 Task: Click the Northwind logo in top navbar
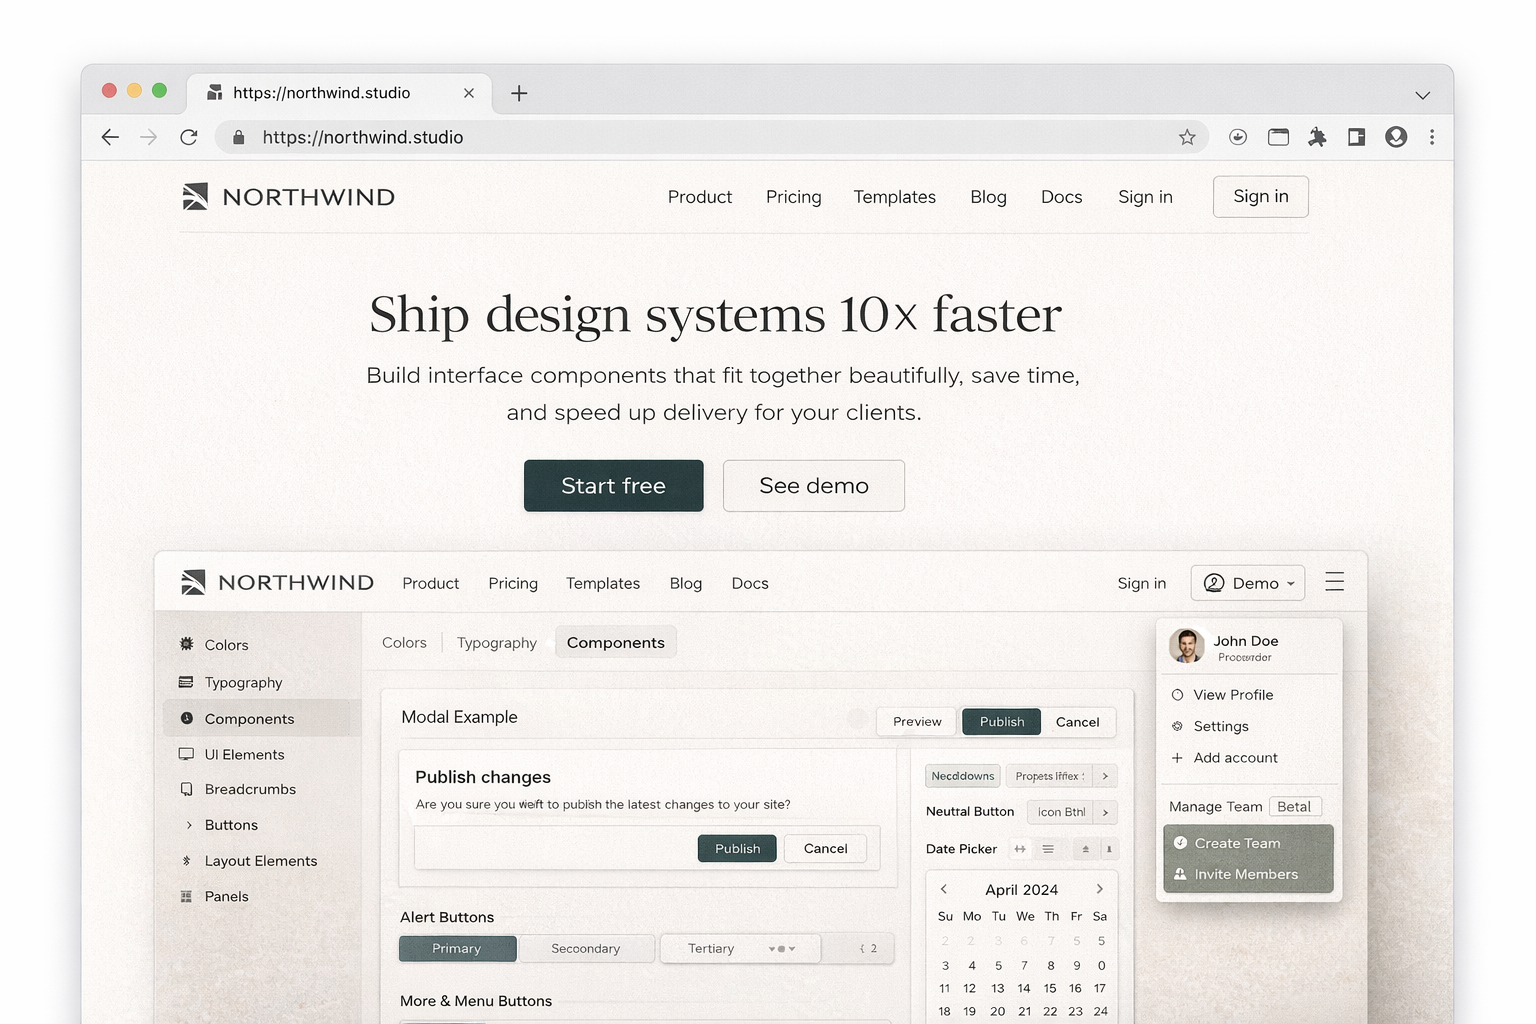(x=289, y=197)
